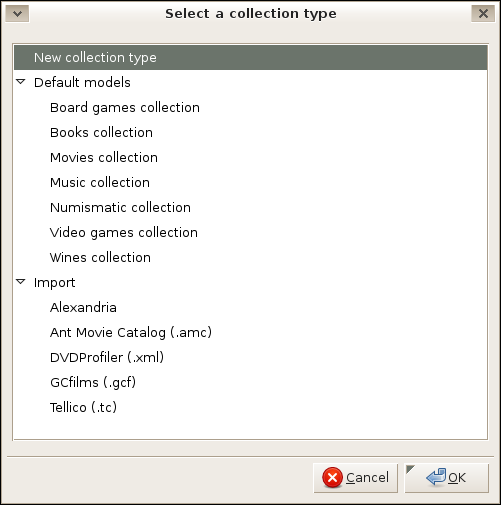This screenshot has height=505, width=501.
Task: Click the blue OK arrow icon
Action: 436,477
